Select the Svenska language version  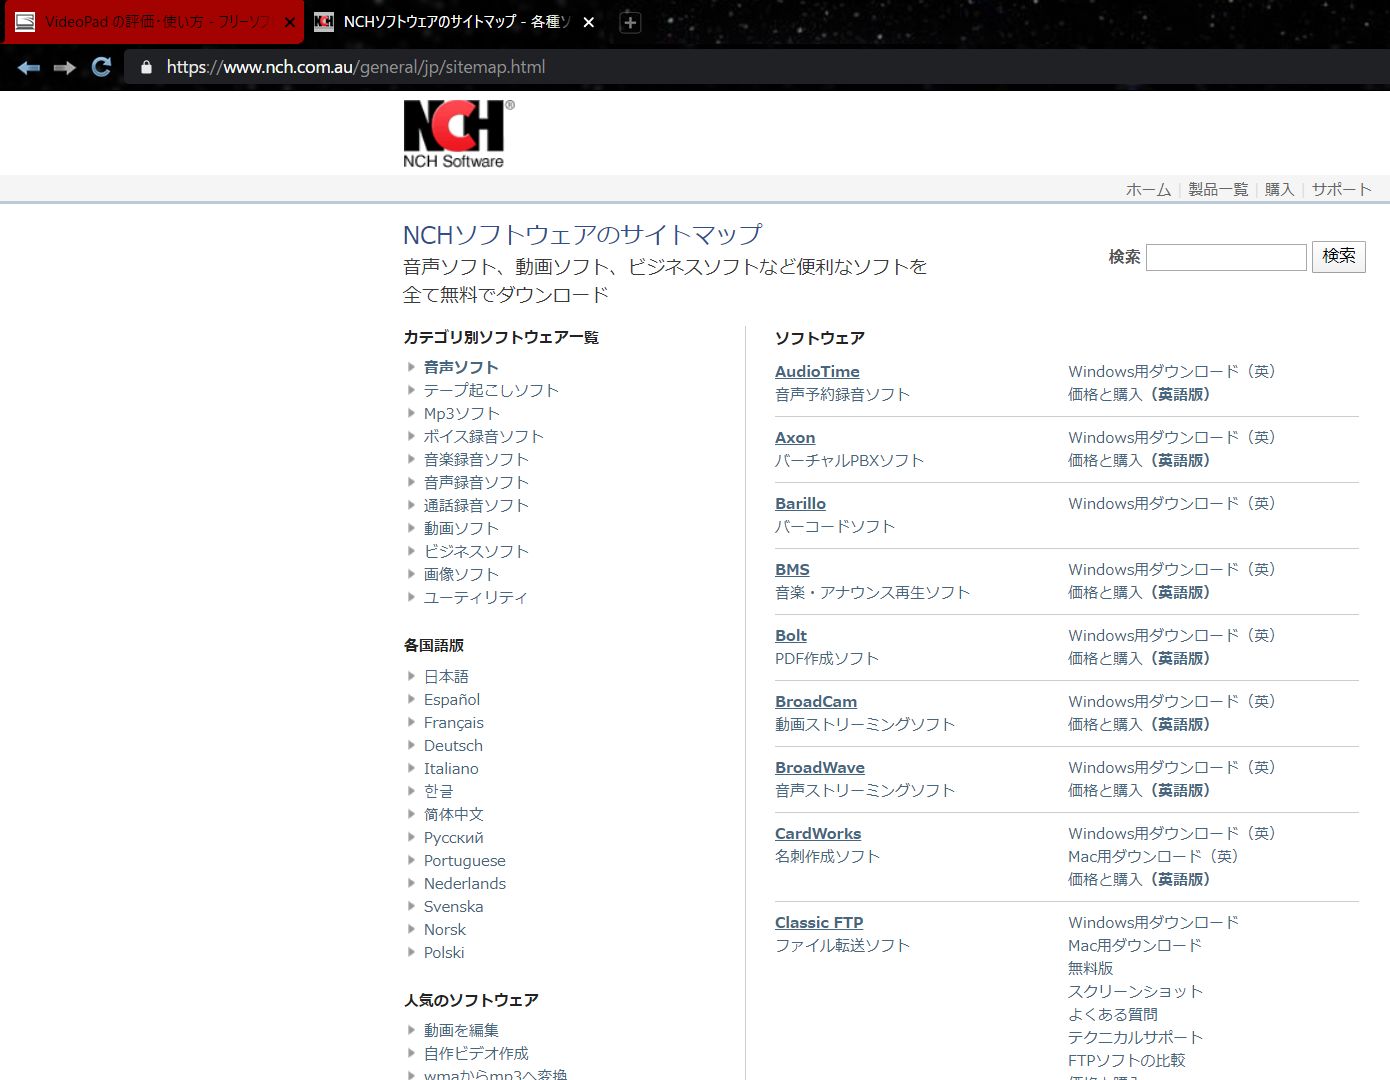click(454, 906)
